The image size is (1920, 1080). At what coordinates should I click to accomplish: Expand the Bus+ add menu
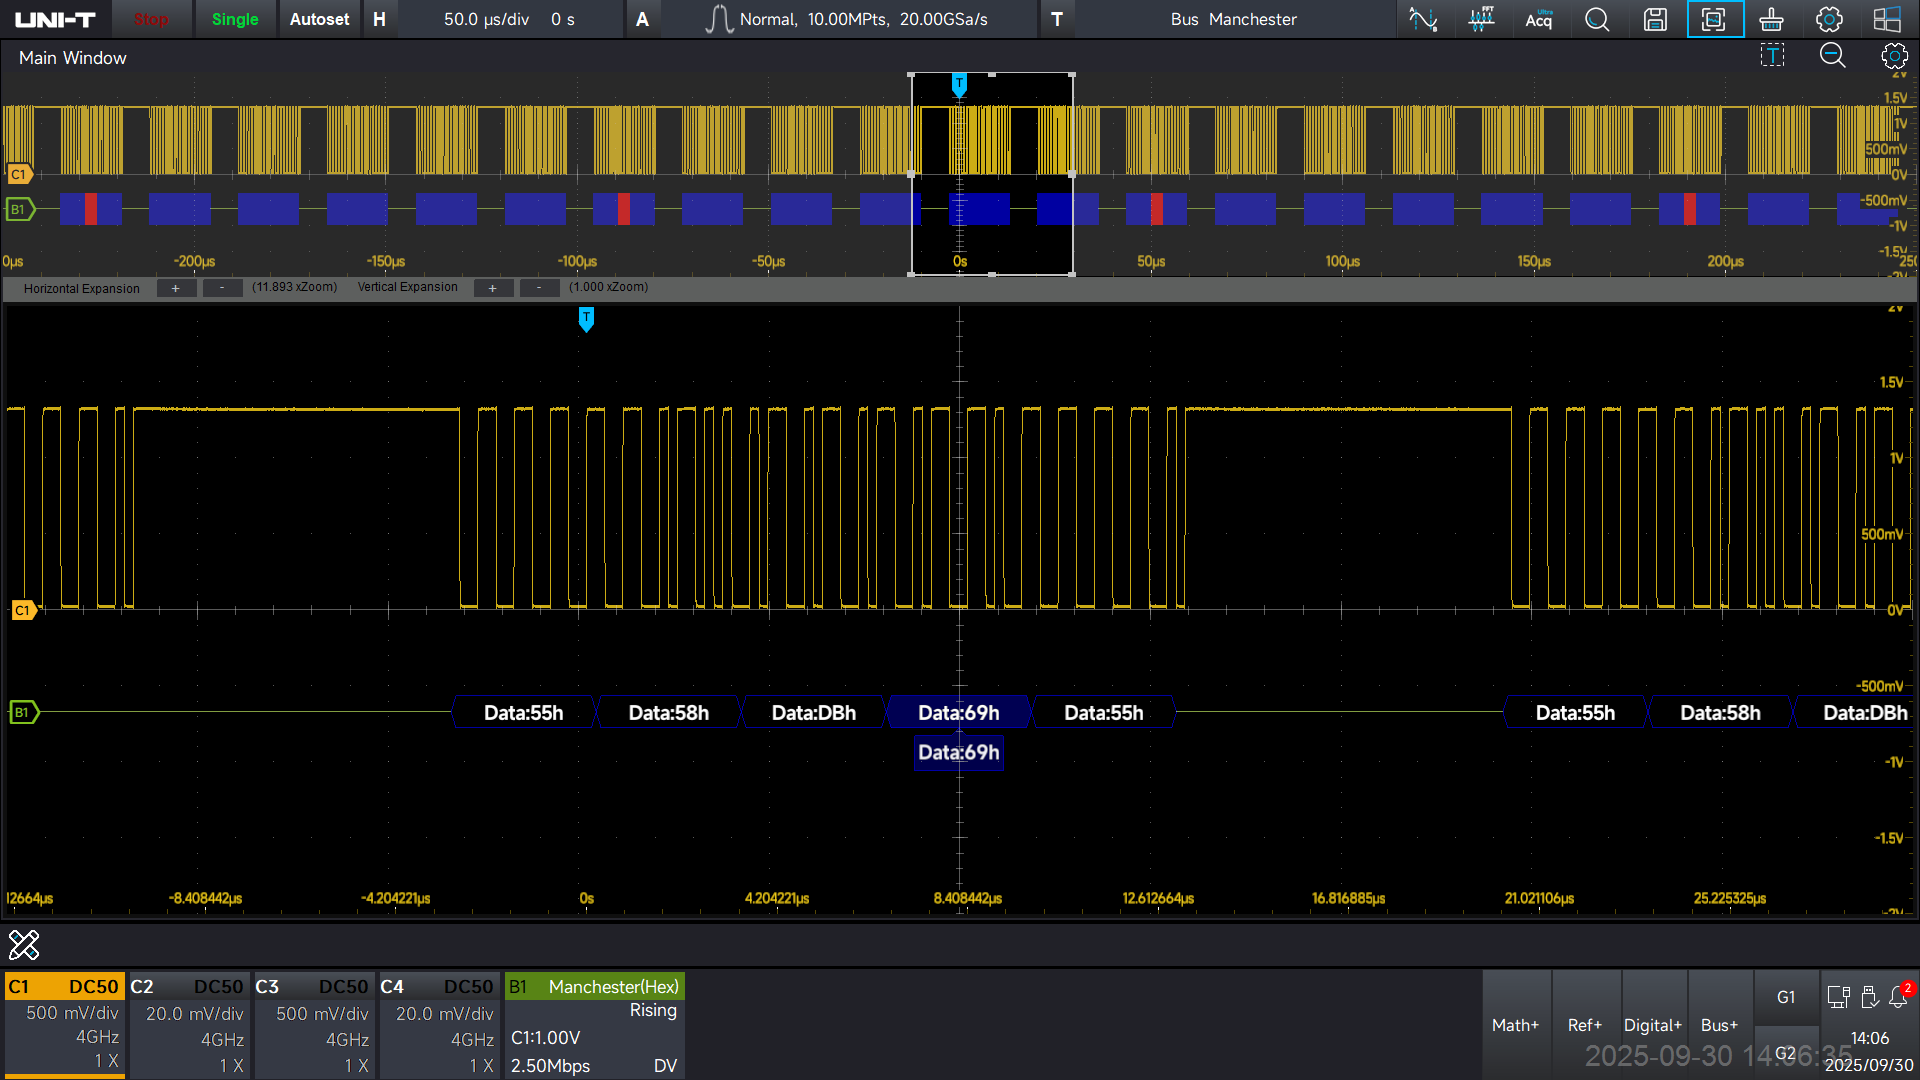tap(1719, 1024)
